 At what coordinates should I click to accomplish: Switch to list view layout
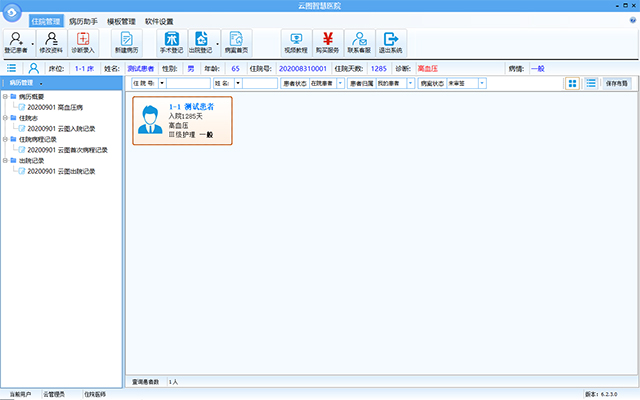click(591, 83)
